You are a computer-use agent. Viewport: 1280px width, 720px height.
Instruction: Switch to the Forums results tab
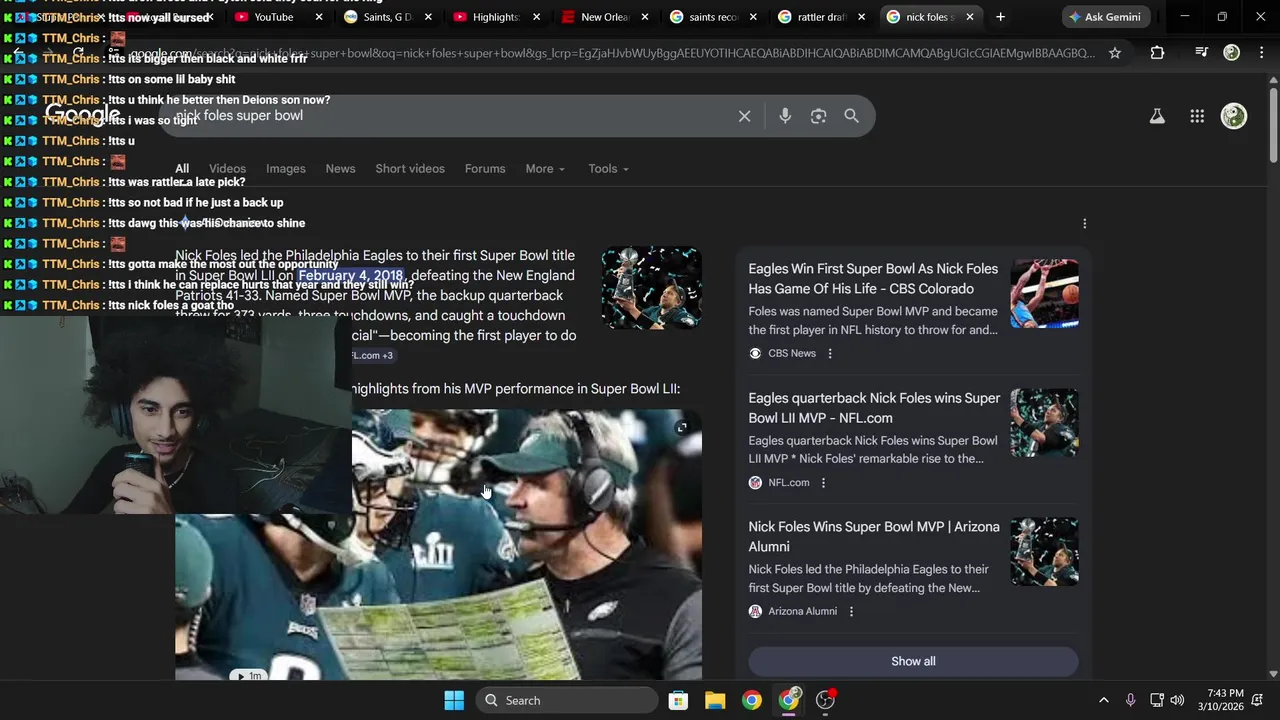[x=485, y=168]
